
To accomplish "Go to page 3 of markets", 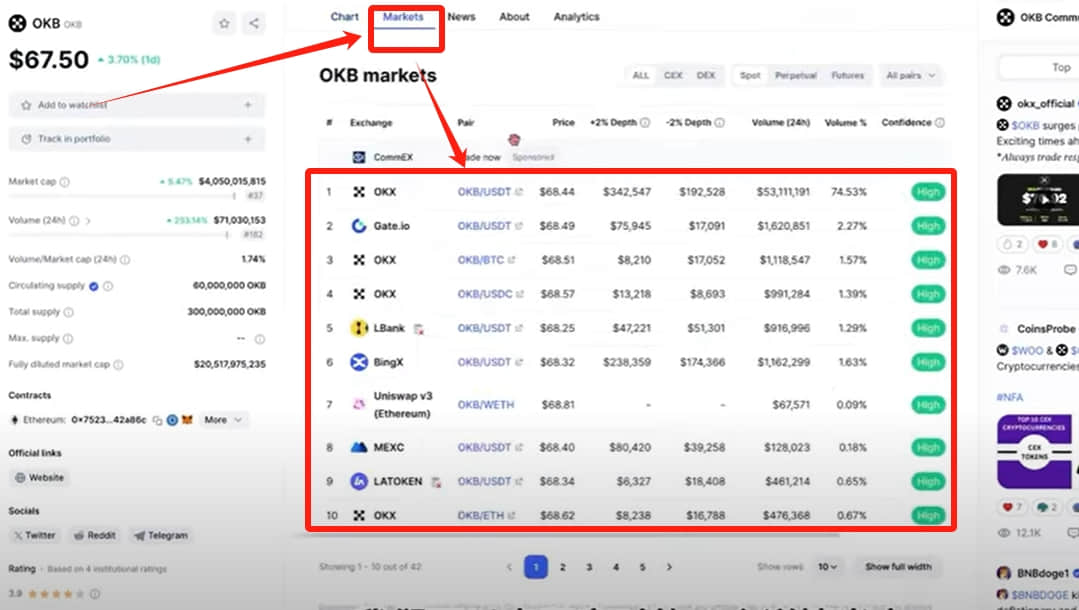I will click(589, 567).
